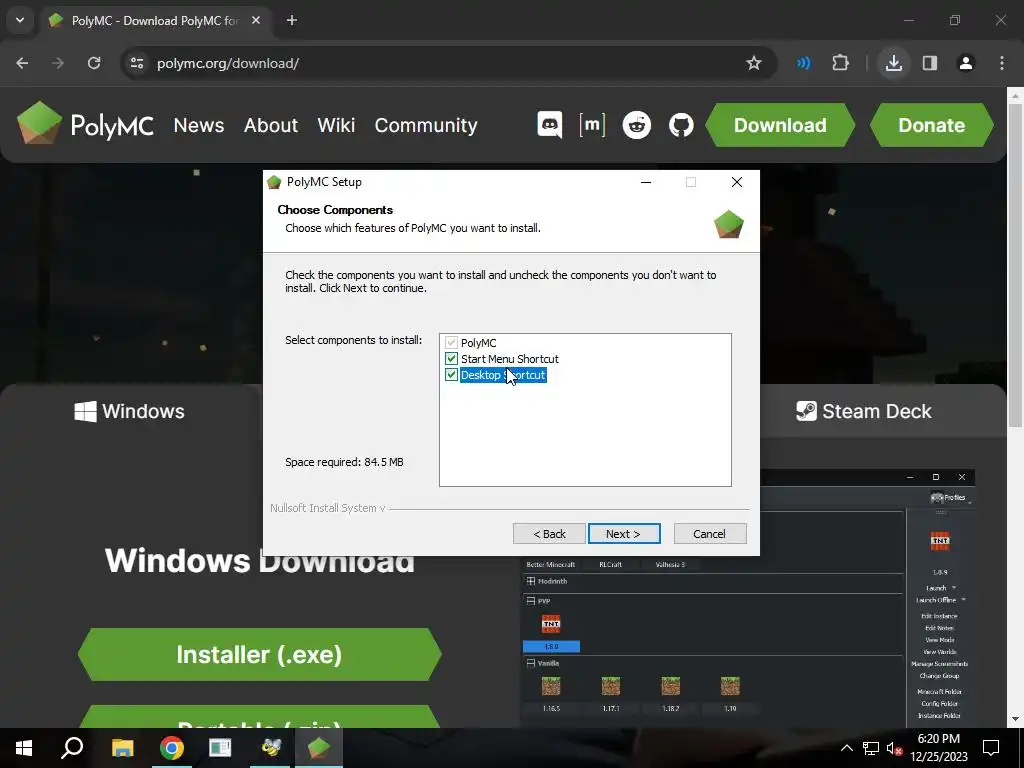Click the PolyMC launcher screenshot image
The width and height of the screenshot is (1024, 768).
(x=748, y=598)
